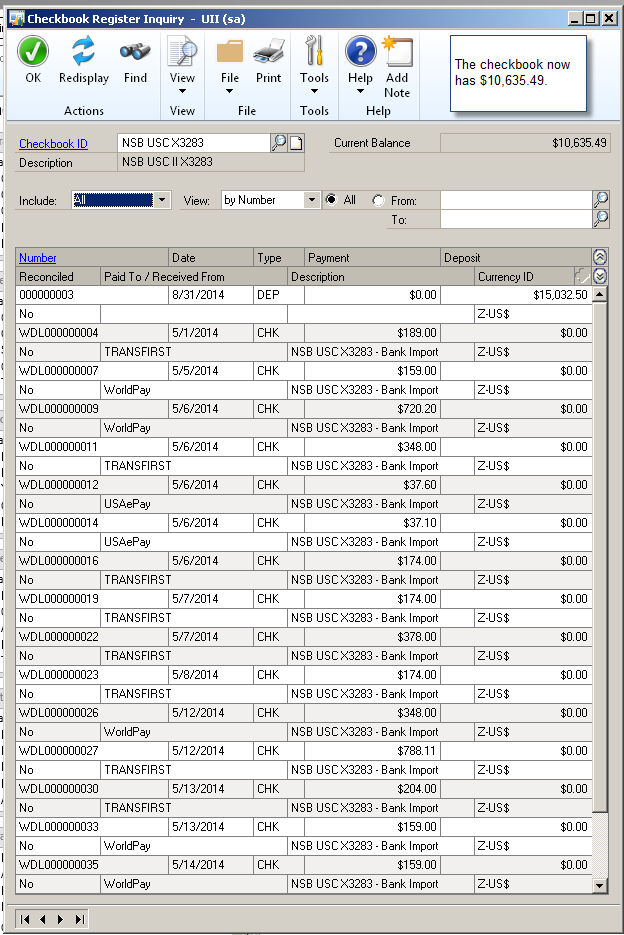The image size is (624, 935).
Task: Expand the Tools menu arrow
Action: click(314, 91)
